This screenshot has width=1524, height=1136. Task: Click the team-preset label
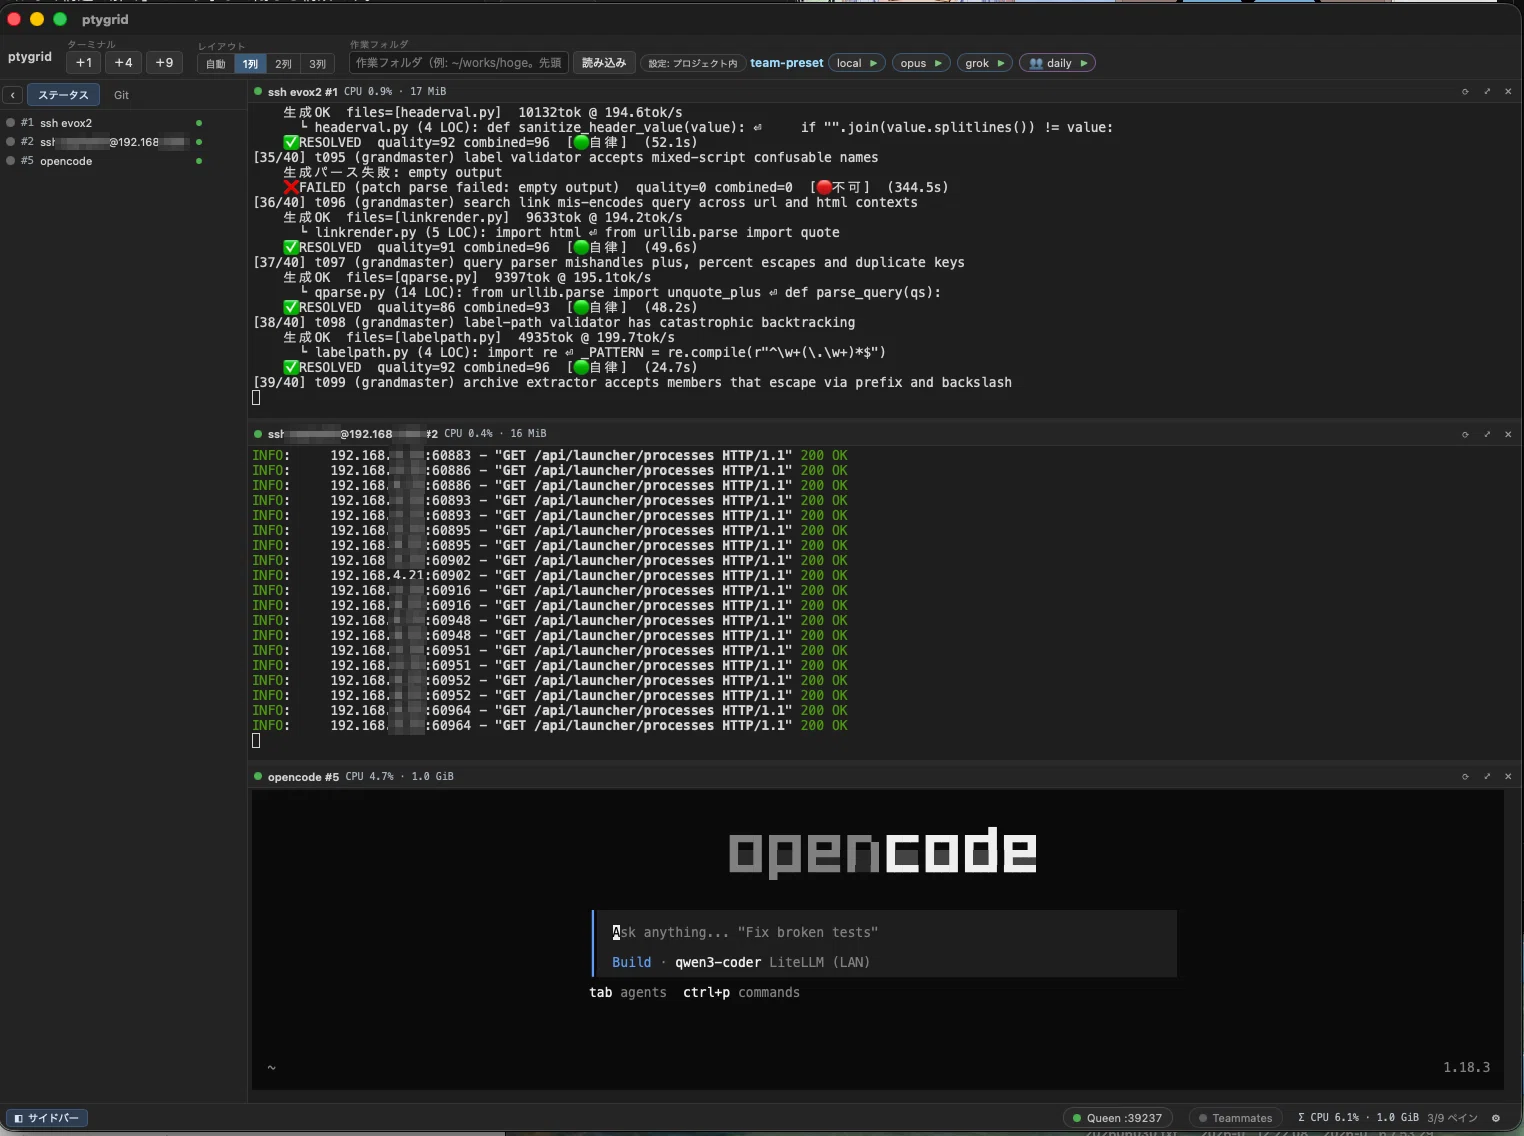787,63
